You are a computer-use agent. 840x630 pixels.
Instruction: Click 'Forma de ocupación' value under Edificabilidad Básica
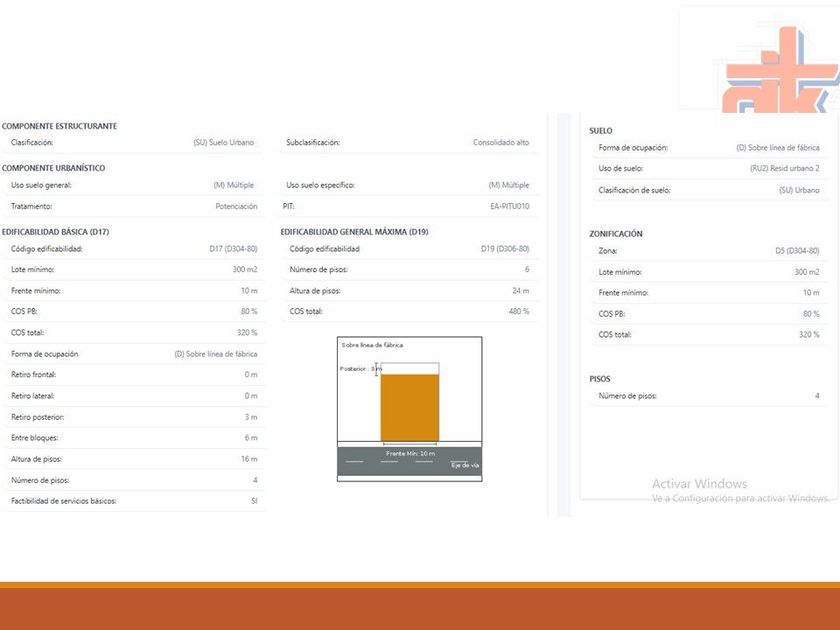216,354
